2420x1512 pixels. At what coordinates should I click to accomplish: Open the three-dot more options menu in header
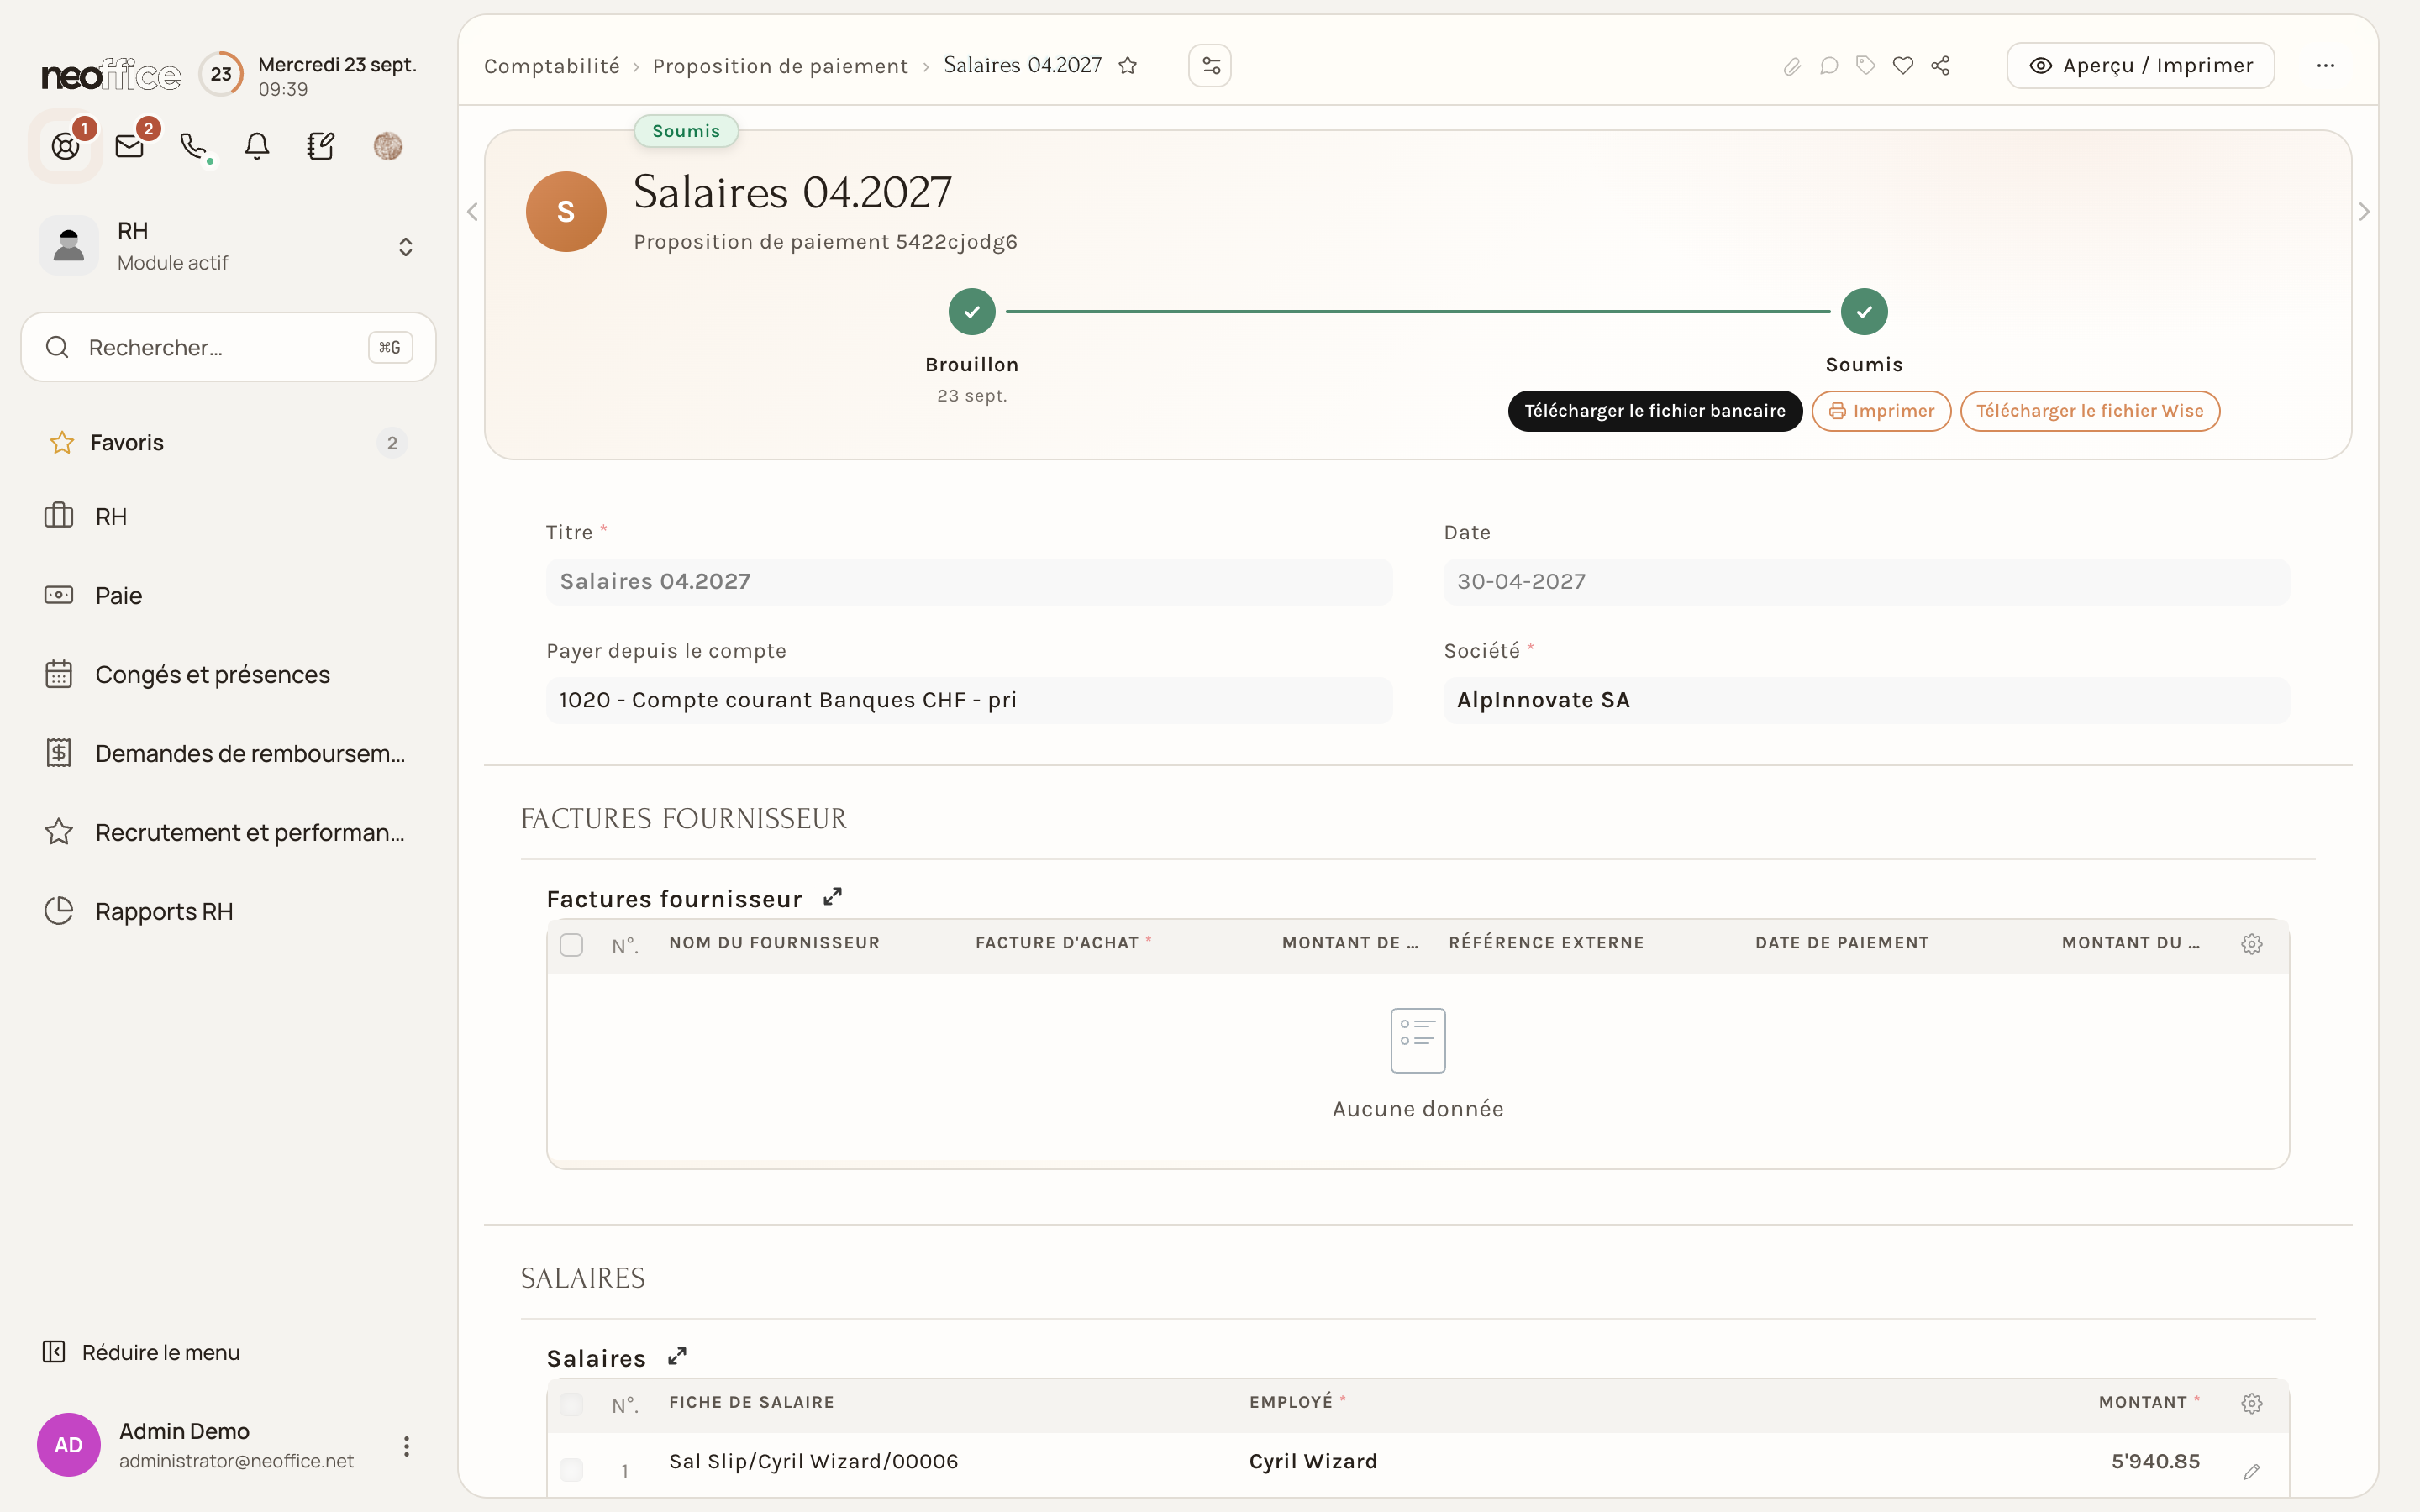pos(2326,66)
